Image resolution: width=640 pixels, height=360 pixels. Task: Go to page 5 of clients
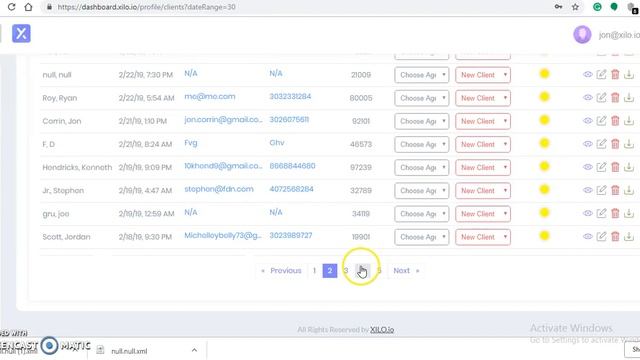[379, 271]
